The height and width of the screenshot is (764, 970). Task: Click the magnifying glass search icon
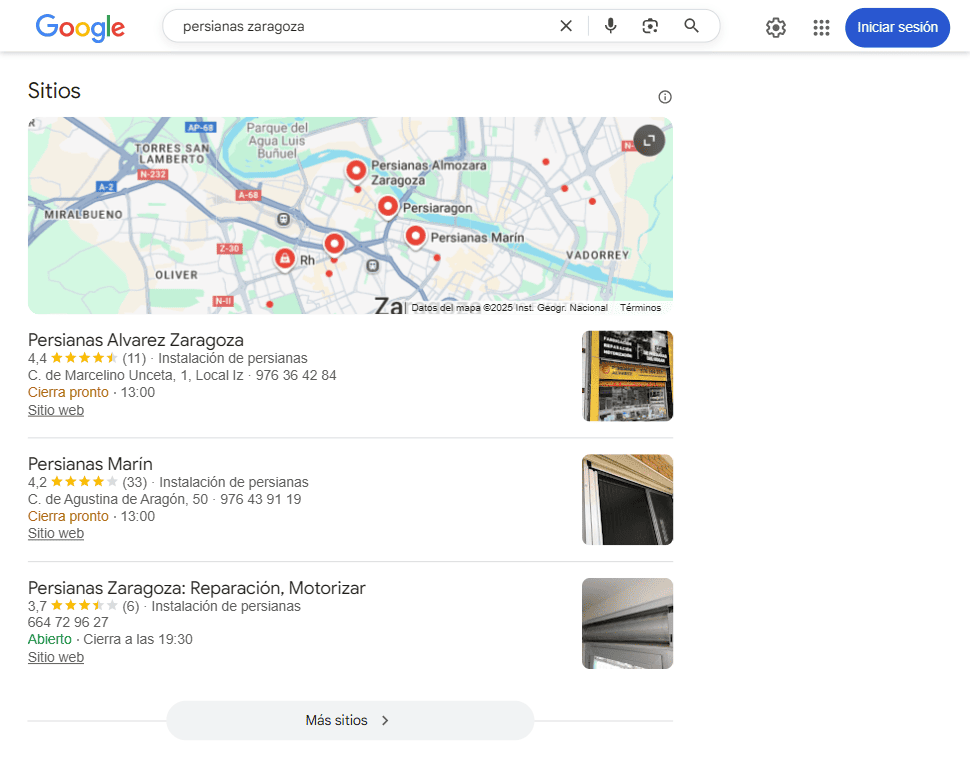tap(691, 26)
